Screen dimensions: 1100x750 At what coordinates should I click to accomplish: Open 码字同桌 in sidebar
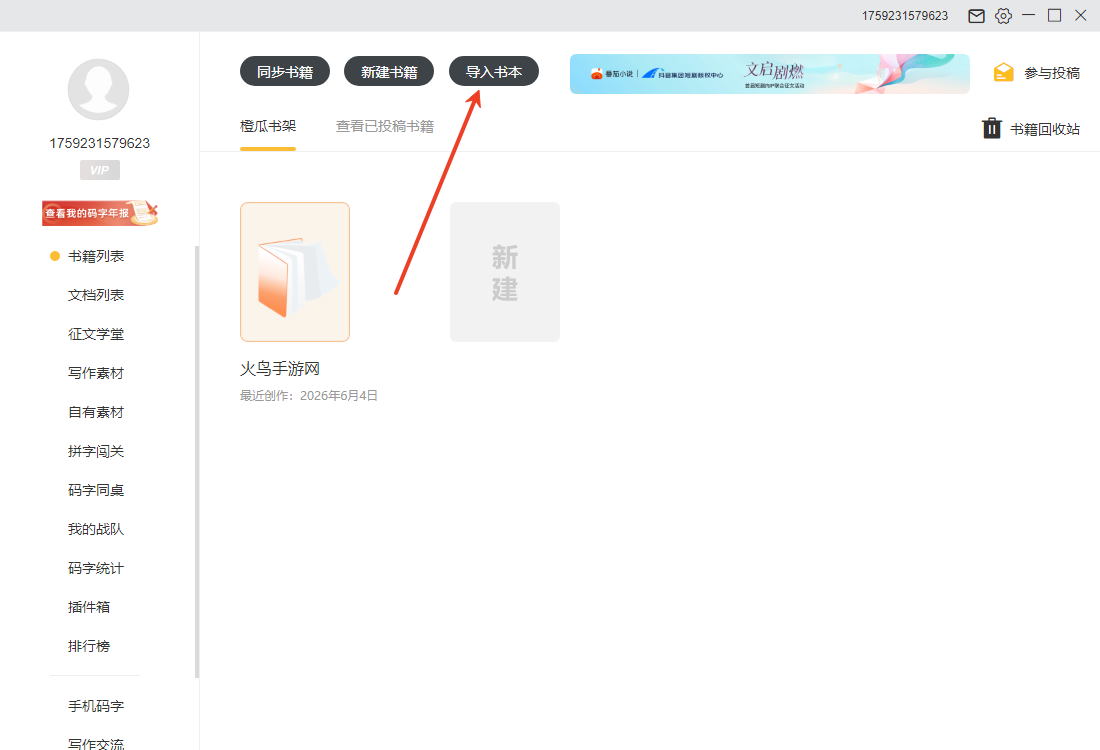coord(96,490)
